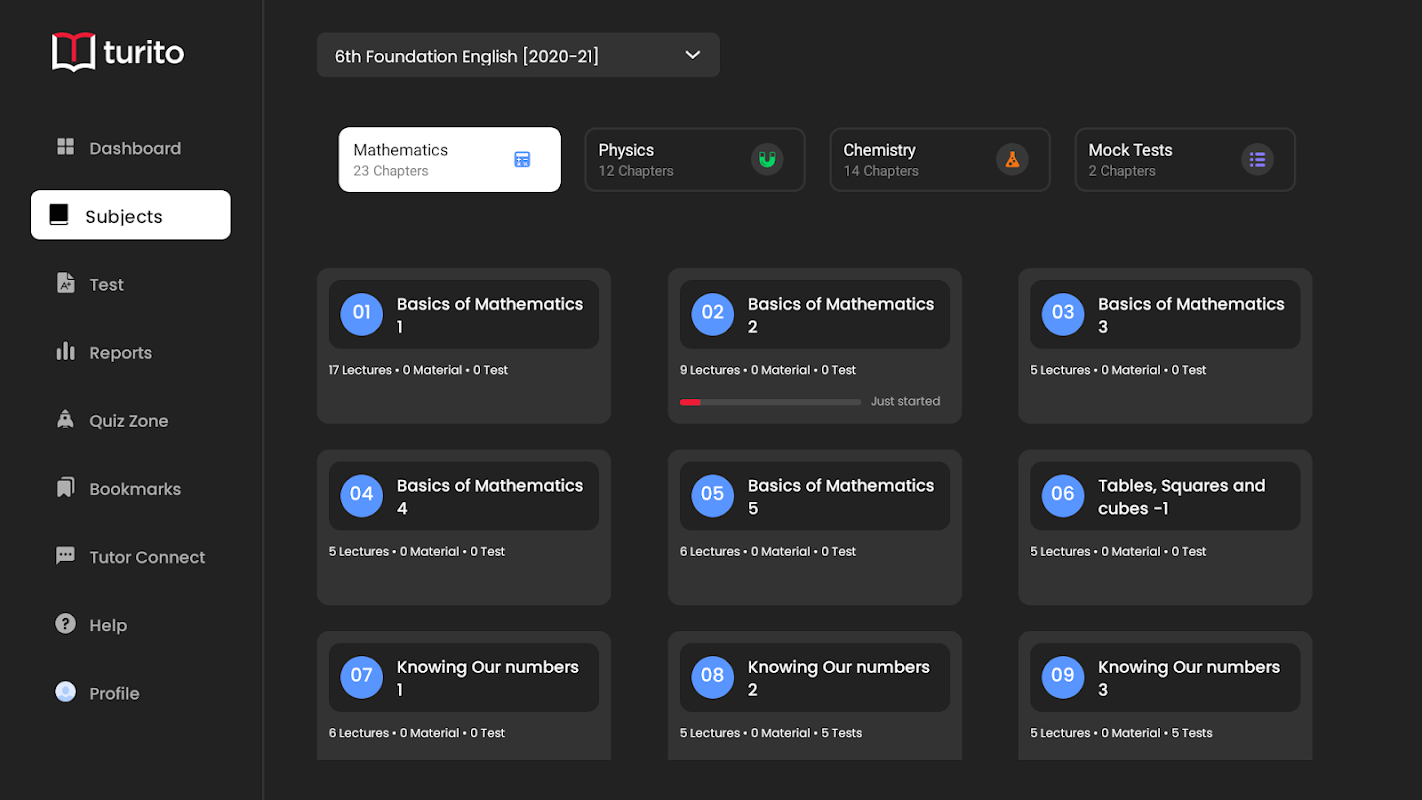
Task: Click the turito book logo
Action: 73,52
